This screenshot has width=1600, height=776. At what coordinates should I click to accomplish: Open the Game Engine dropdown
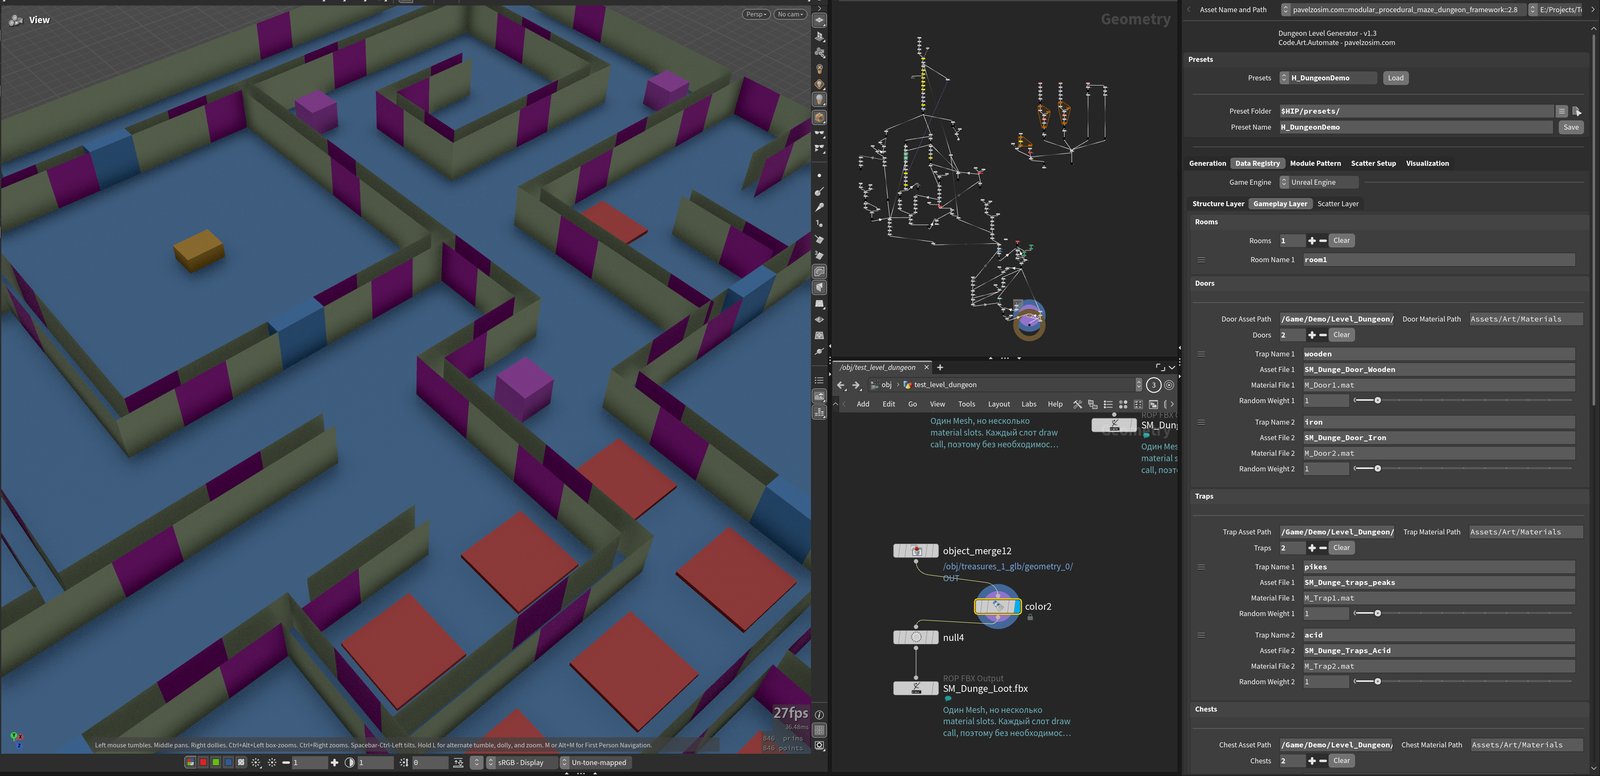click(1318, 182)
